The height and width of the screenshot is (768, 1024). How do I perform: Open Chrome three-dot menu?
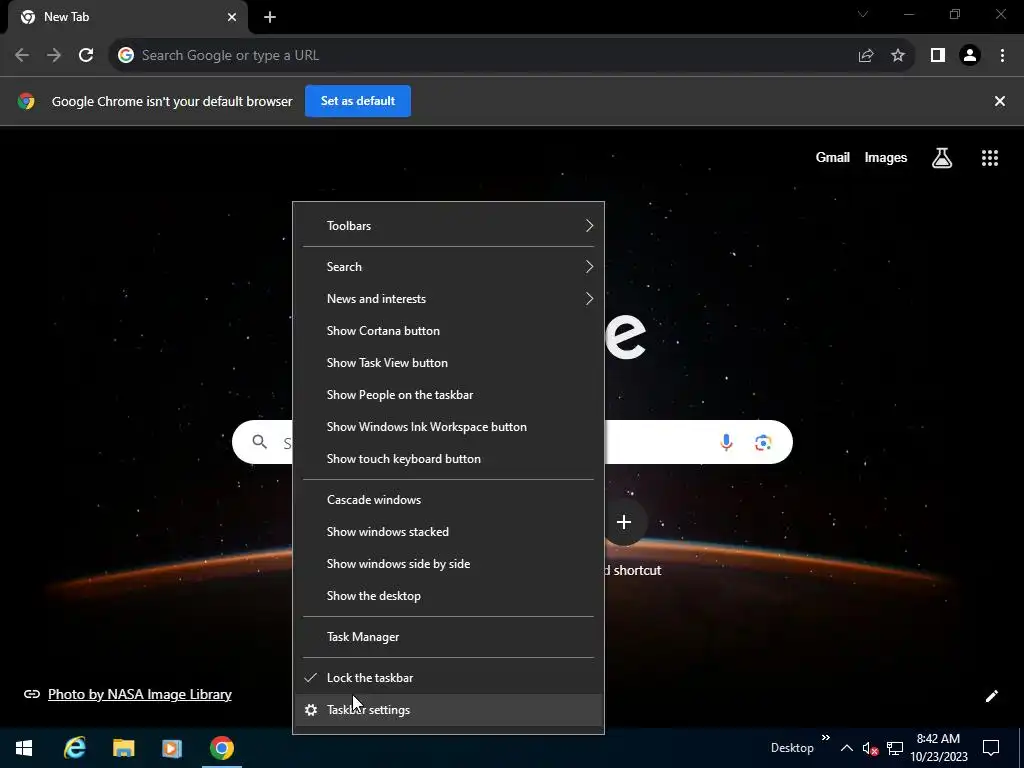coord(1002,56)
